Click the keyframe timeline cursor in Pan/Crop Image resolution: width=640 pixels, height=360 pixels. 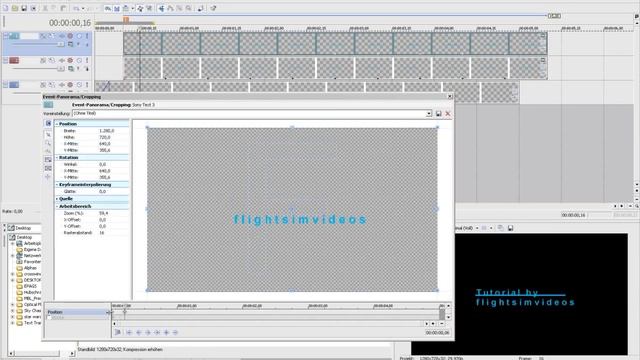125,312
